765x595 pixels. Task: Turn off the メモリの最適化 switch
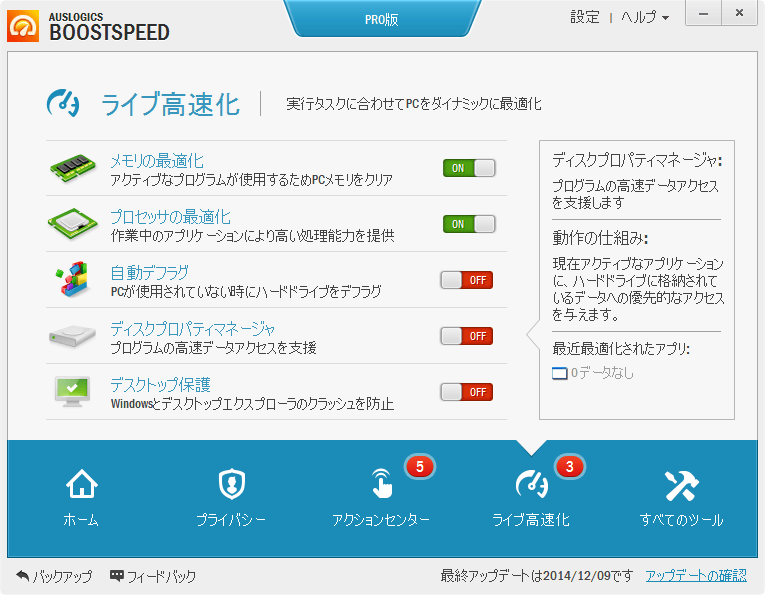pyautogui.click(x=469, y=168)
